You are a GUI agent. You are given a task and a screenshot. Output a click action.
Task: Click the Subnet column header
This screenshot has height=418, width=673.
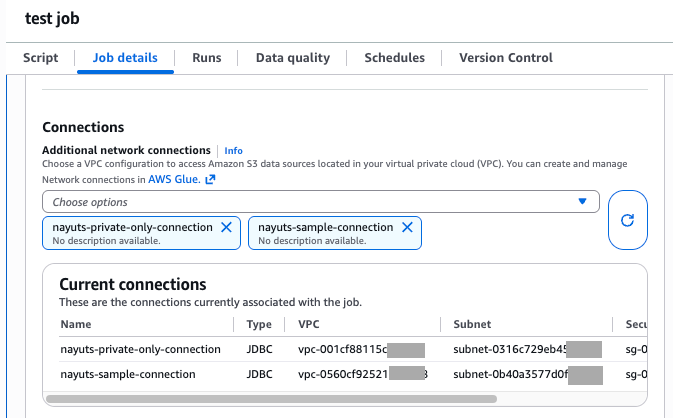click(470, 324)
